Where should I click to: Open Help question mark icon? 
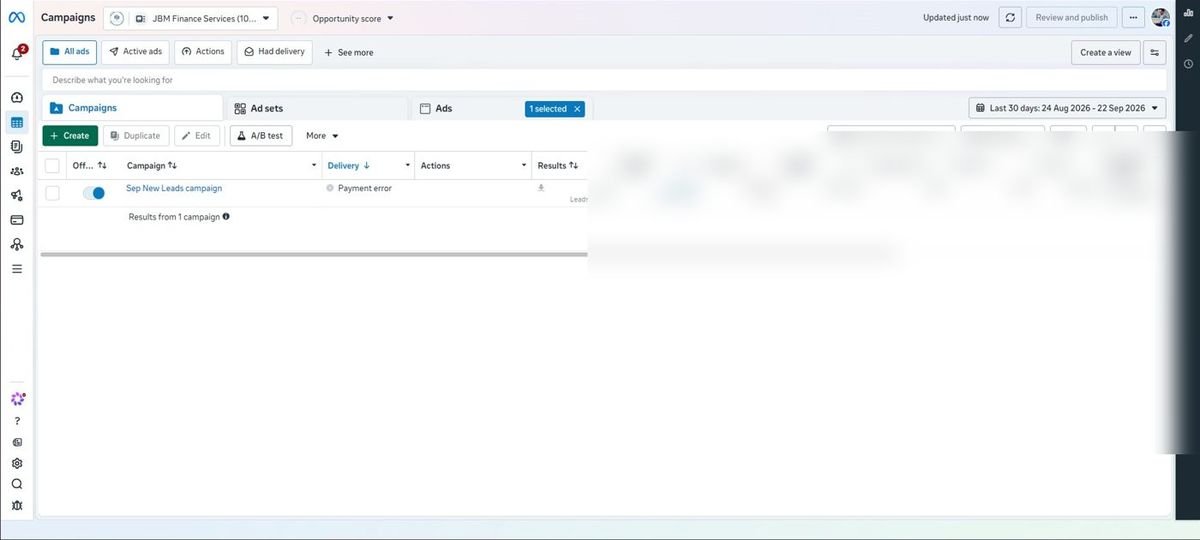coord(17,421)
